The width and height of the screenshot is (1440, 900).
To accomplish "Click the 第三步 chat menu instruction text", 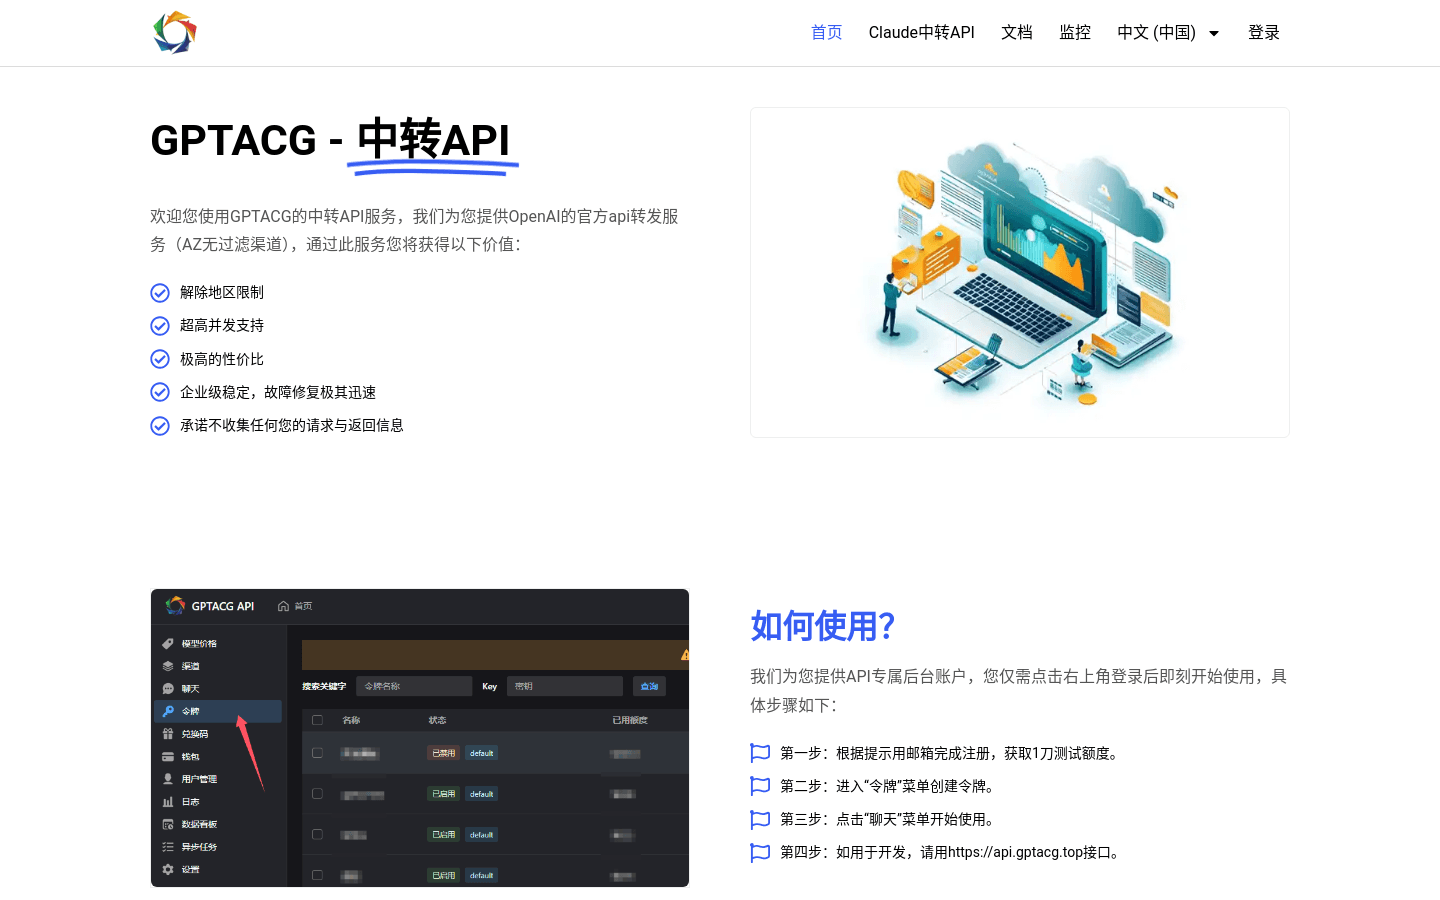I will (x=890, y=819).
